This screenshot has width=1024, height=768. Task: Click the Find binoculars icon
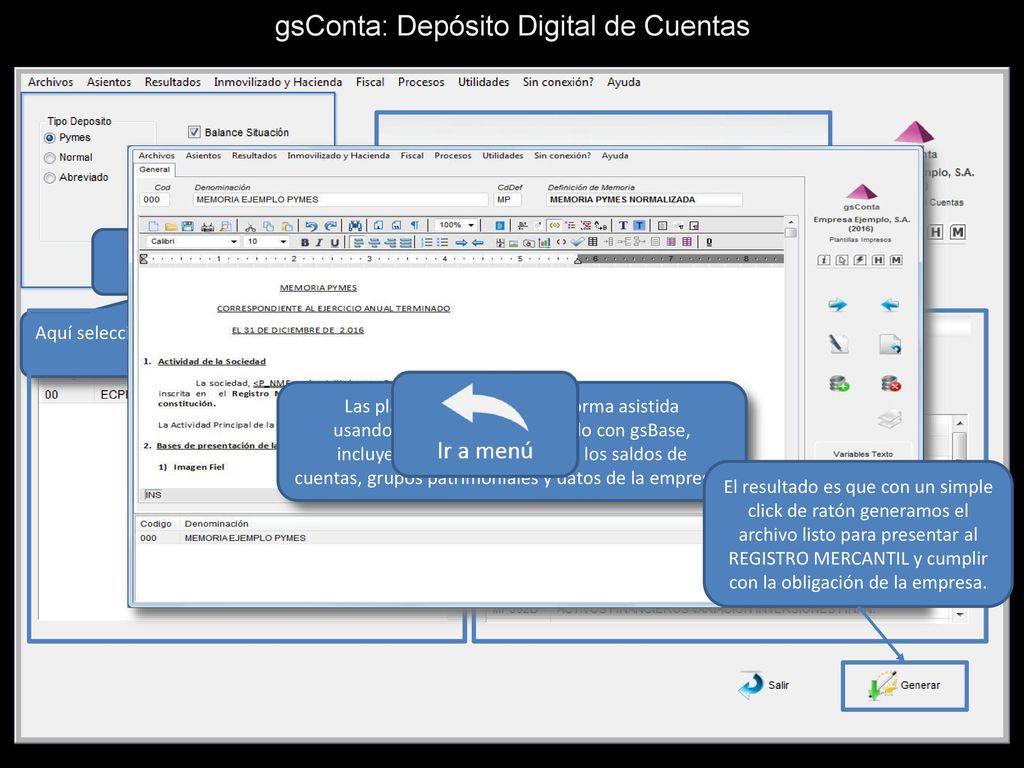pos(355,226)
